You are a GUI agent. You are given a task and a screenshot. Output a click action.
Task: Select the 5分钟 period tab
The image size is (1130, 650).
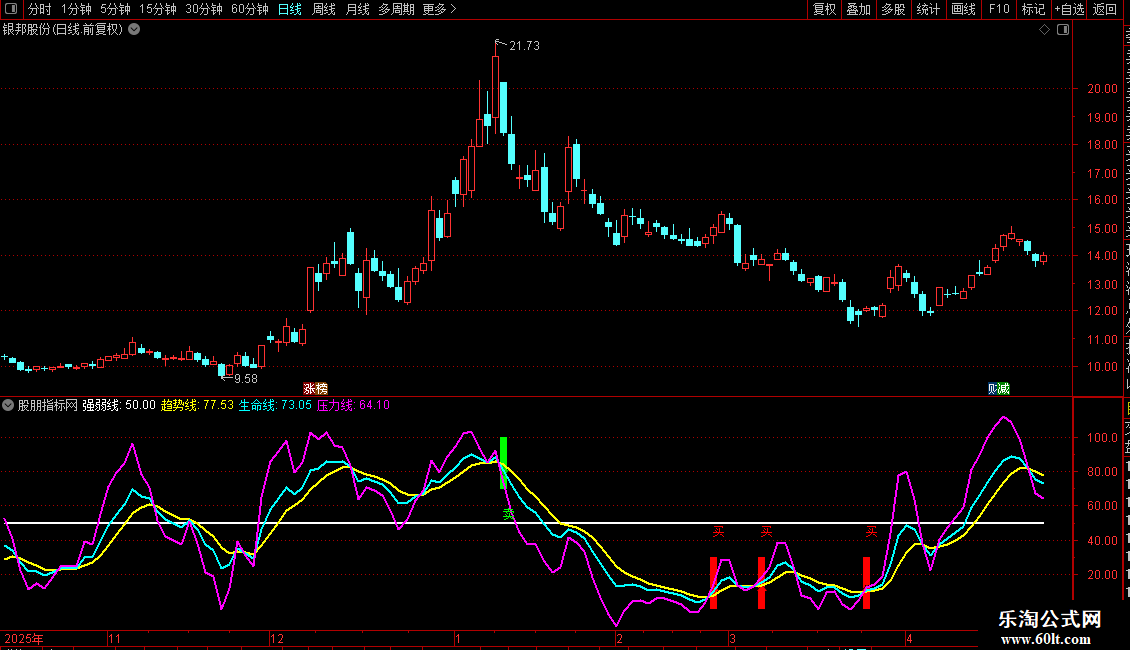click(x=115, y=9)
